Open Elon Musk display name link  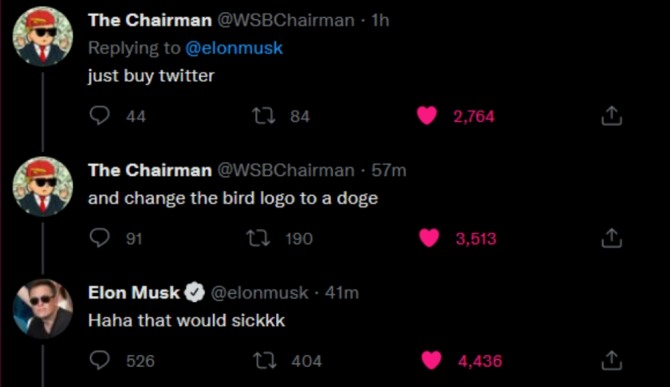[134, 293]
